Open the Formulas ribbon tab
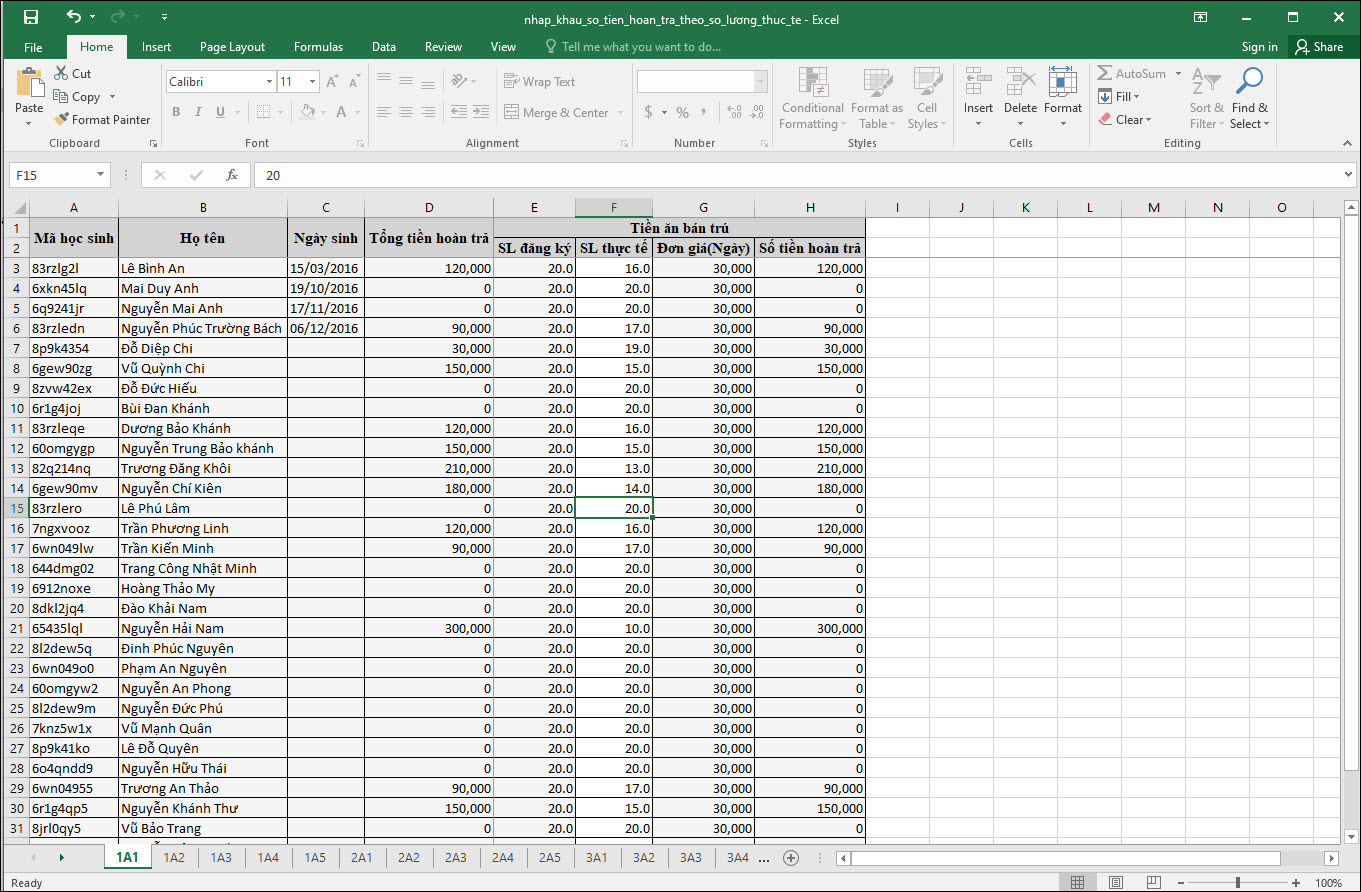This screenshot has height=892, width=1361. coord(318,47)
